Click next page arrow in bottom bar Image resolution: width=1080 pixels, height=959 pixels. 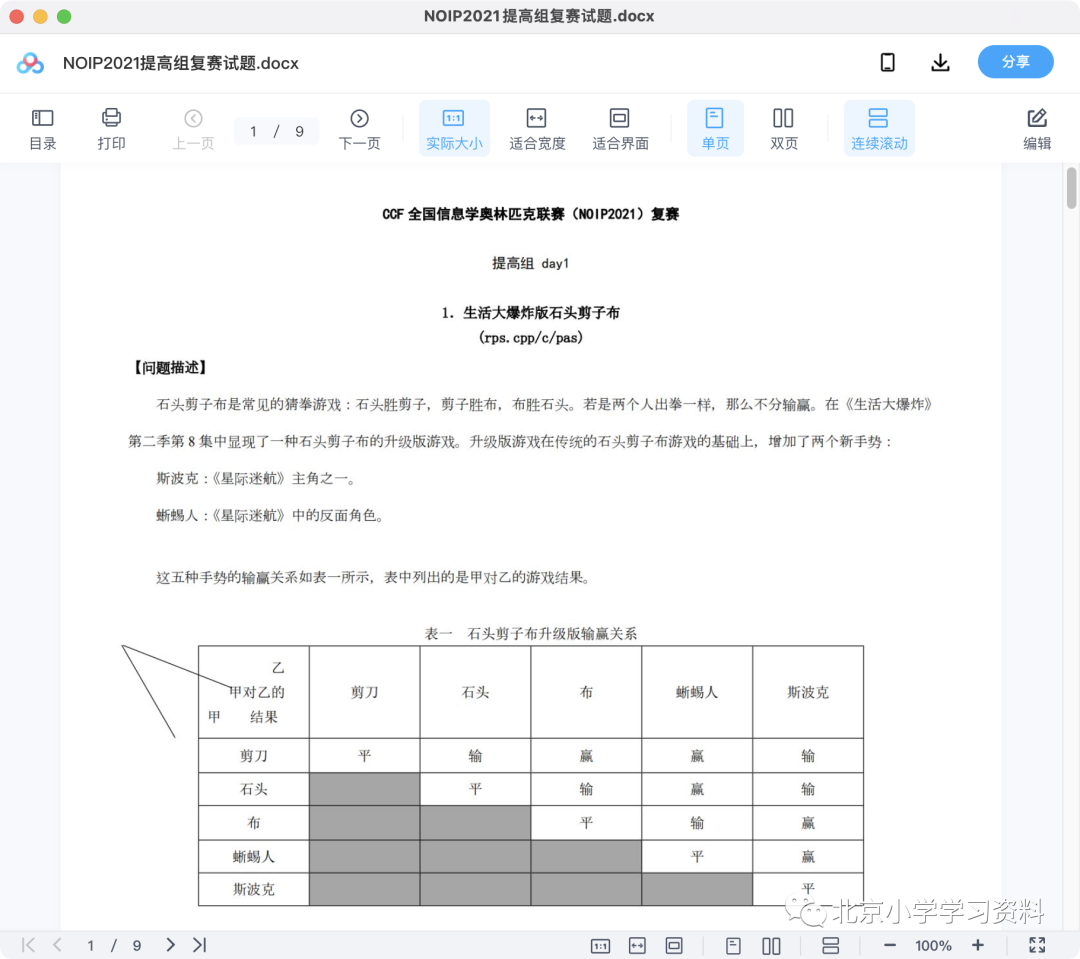(x=170, y=945)
